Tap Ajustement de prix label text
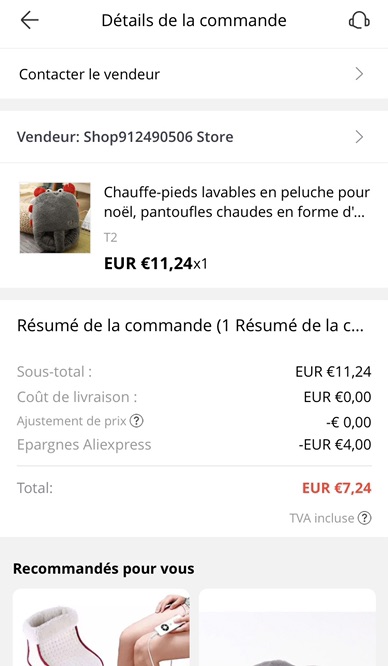 click(x=72, y=421)
